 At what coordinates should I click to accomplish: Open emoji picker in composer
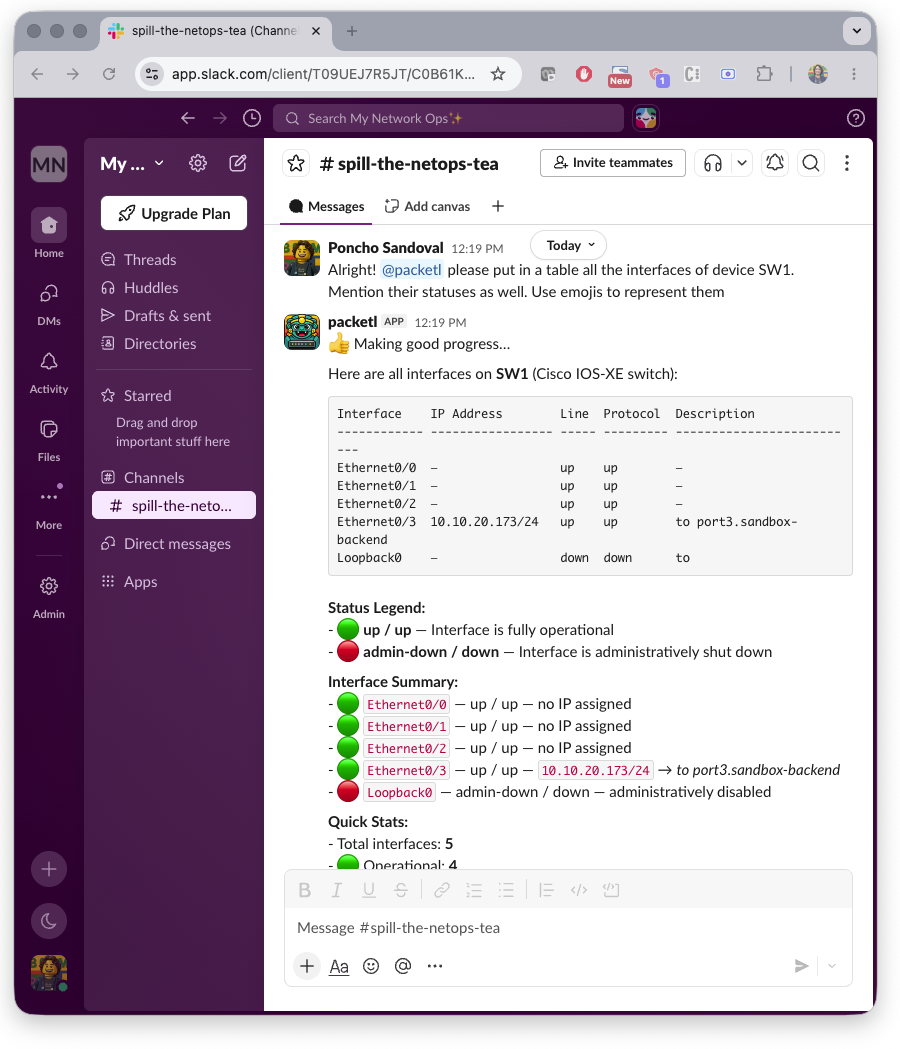(x=371, y=966)
